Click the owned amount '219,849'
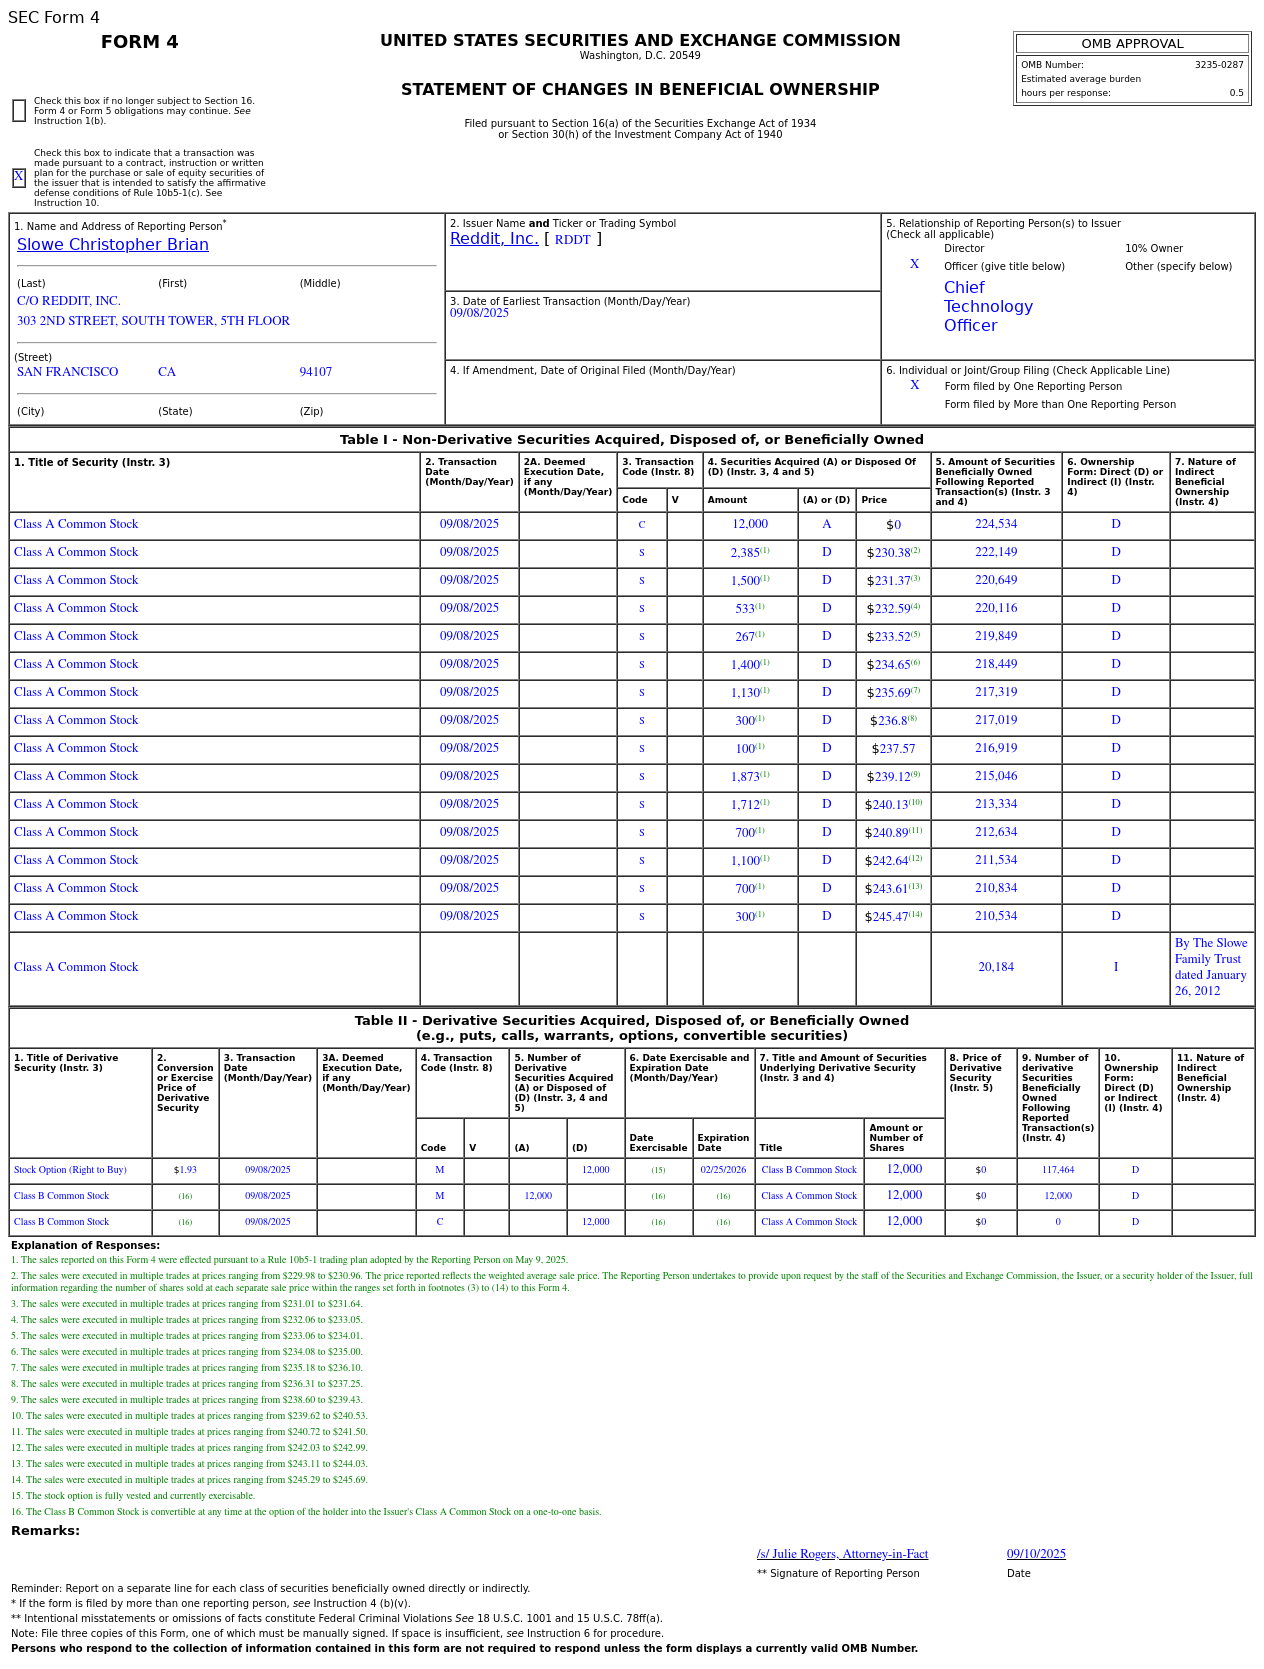Screen dimensions: 1264x1669 click(x=996, y=636)
